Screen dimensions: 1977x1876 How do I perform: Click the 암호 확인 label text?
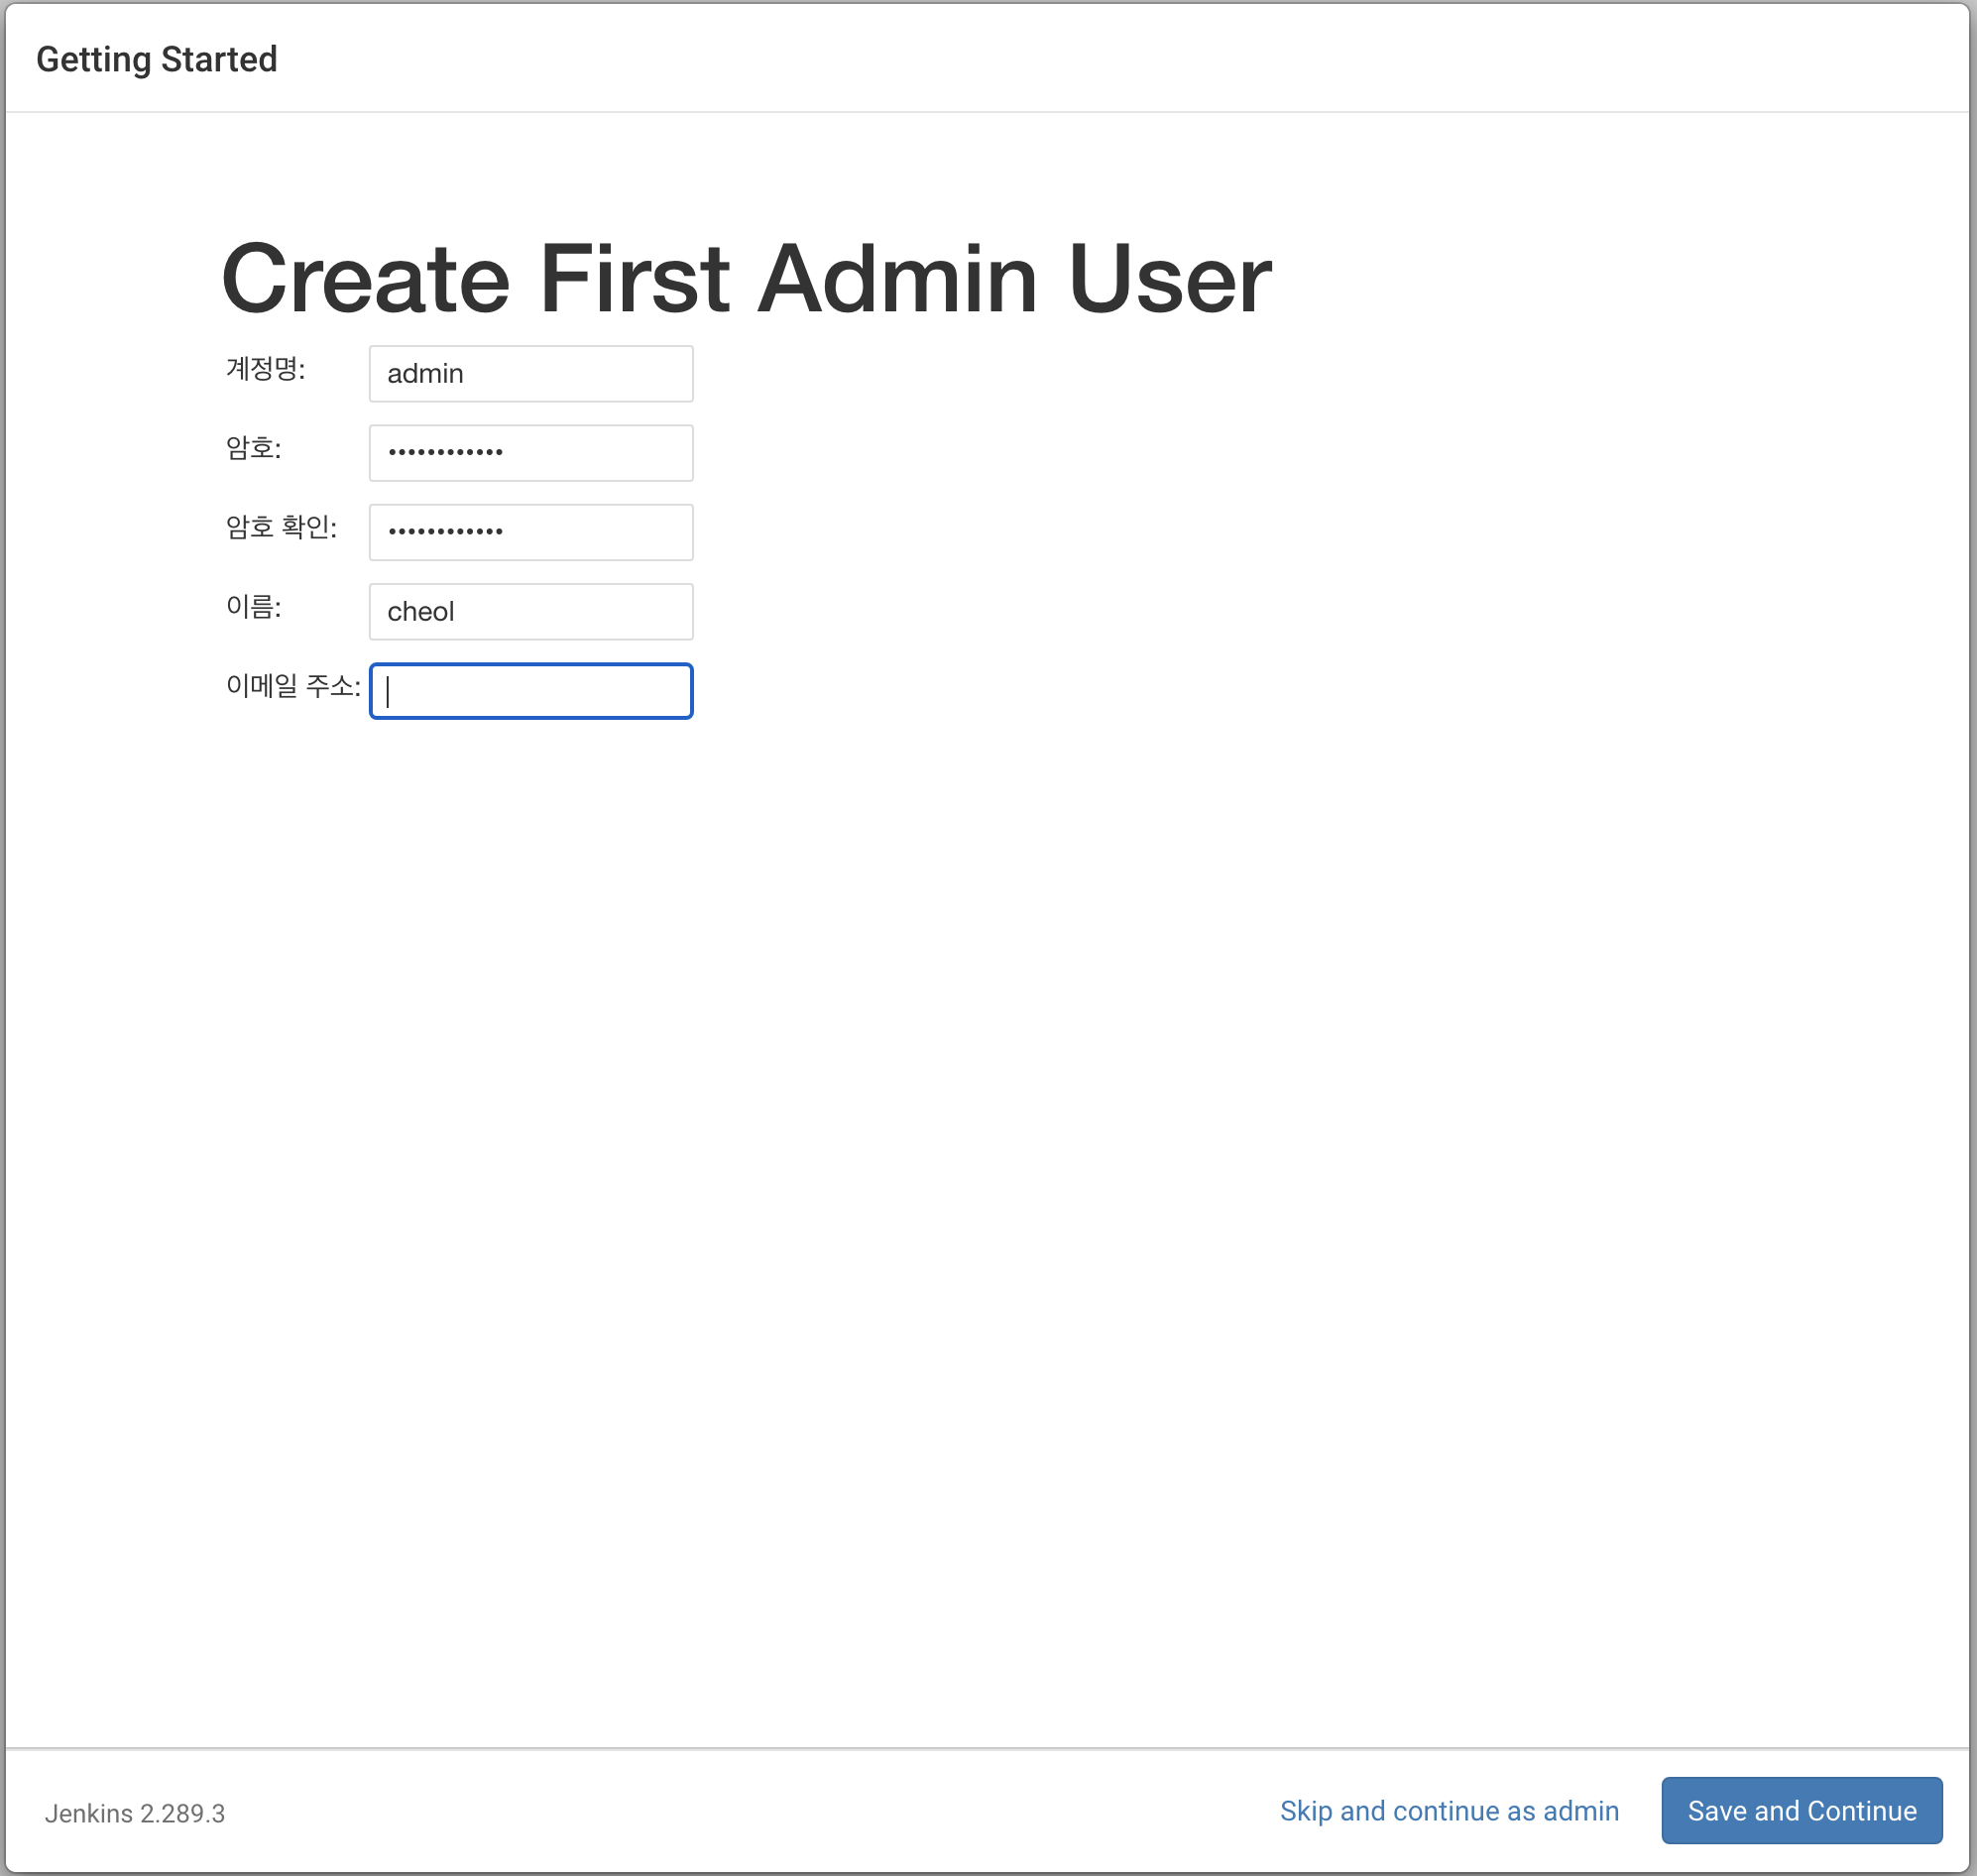281,527
